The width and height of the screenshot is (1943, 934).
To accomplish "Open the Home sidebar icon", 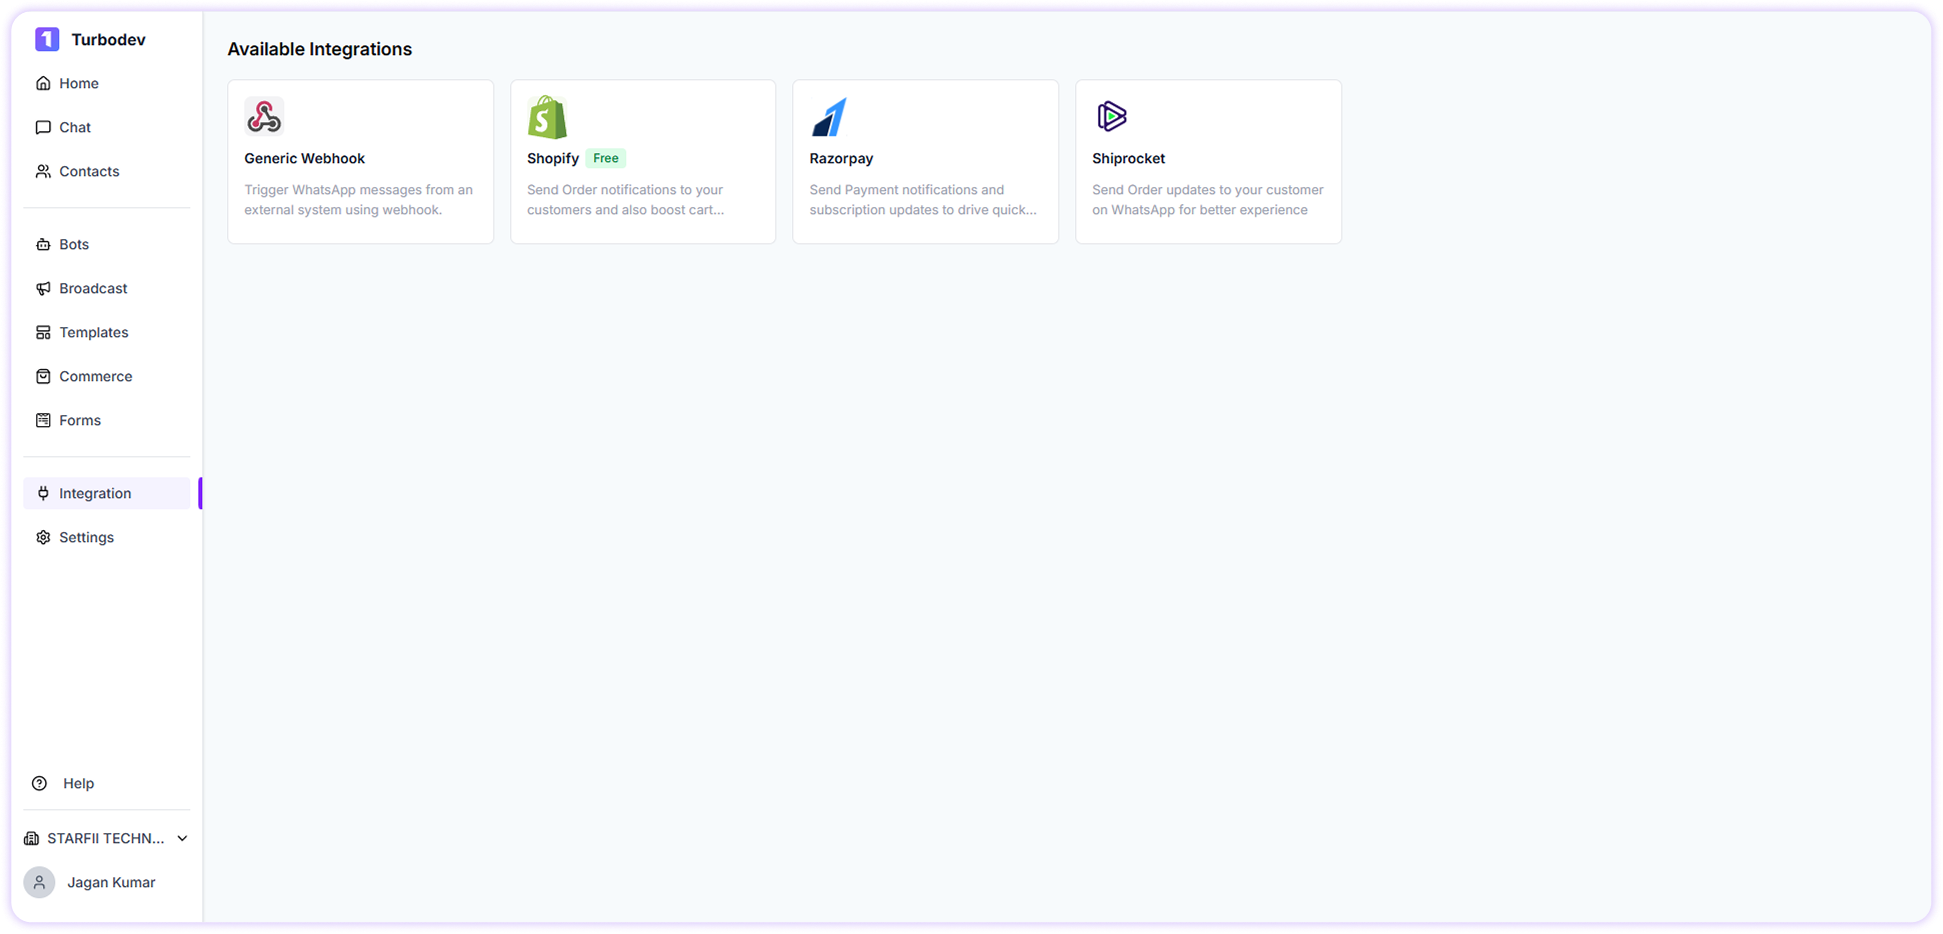I will (42, 83).
